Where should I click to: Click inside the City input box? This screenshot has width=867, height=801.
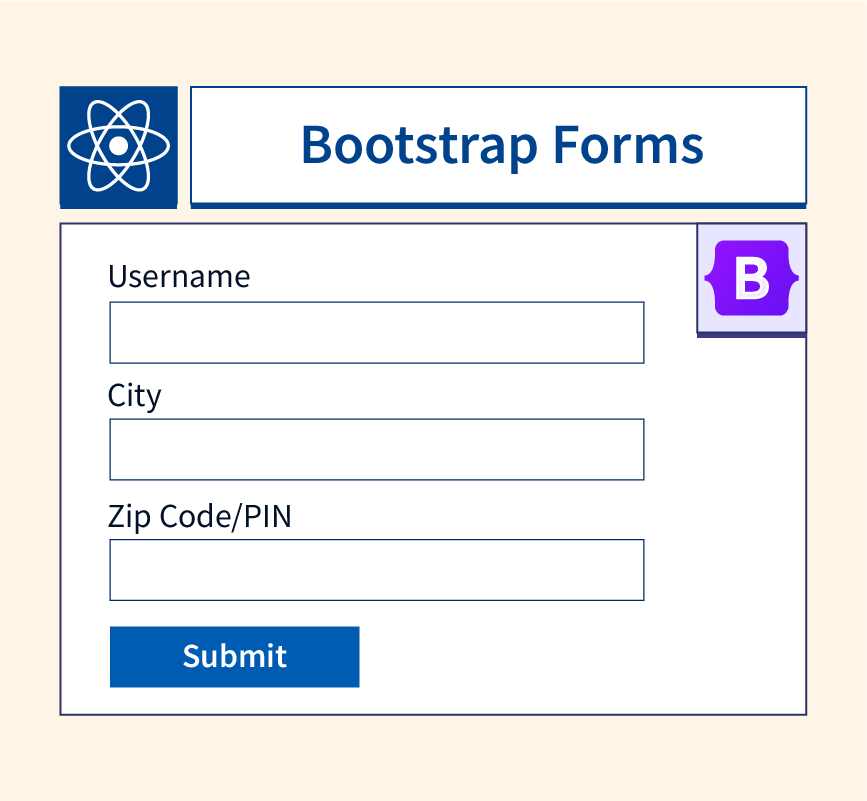pyautogui.click(x=376, y=450)
